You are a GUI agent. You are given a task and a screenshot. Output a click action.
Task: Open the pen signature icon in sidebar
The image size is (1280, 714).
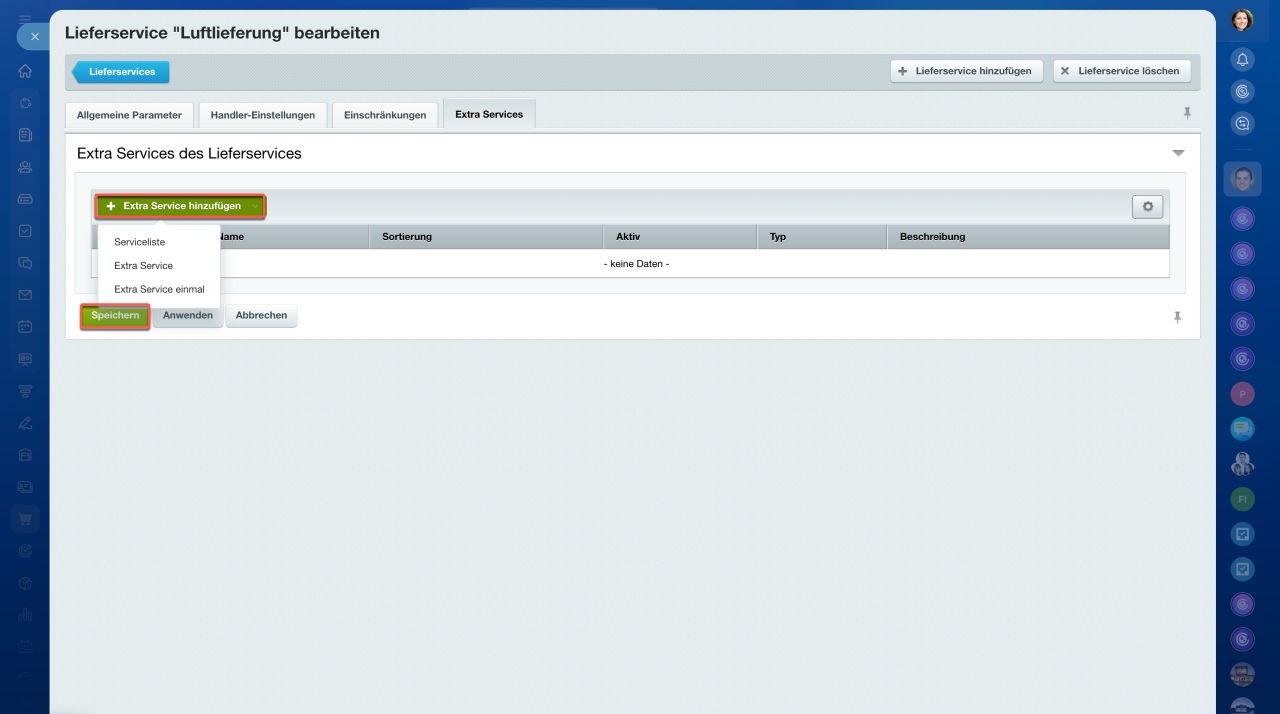25,422
